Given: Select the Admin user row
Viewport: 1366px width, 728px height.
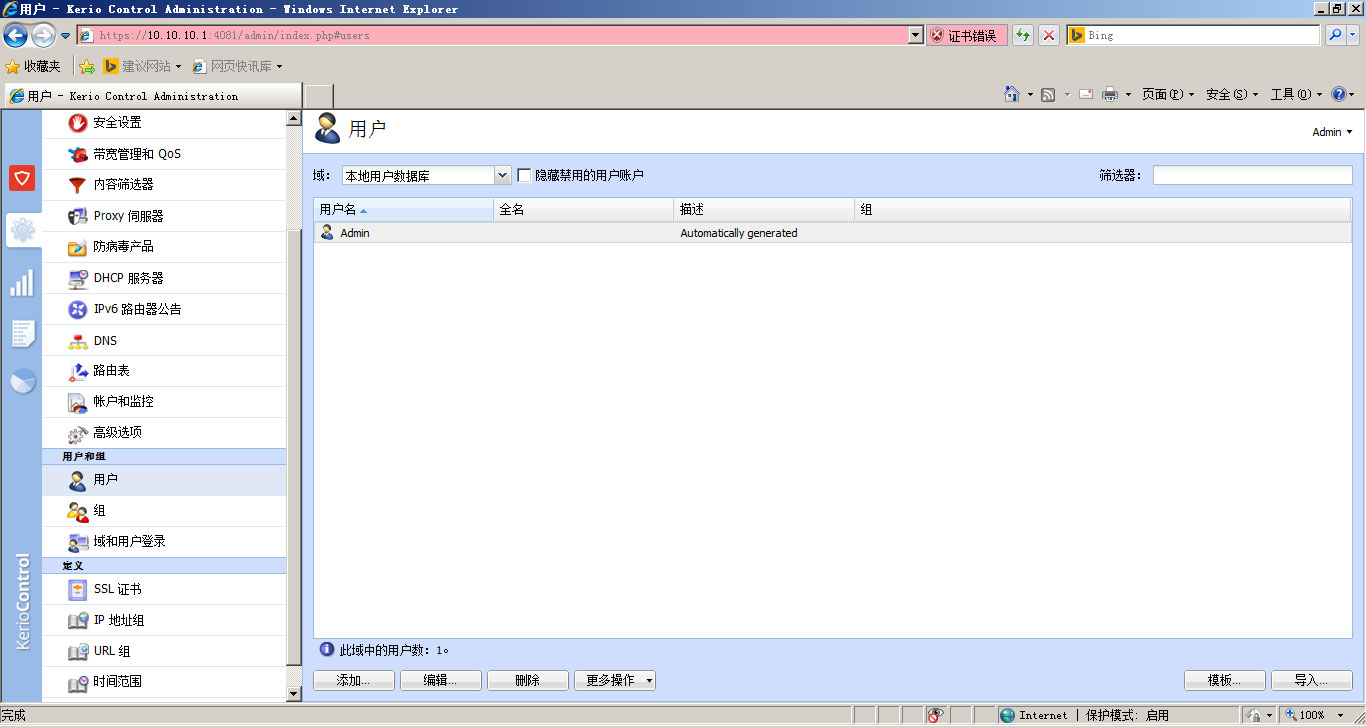Looking at the screenshot, I should pyautogui.click(x=832, y=233).
